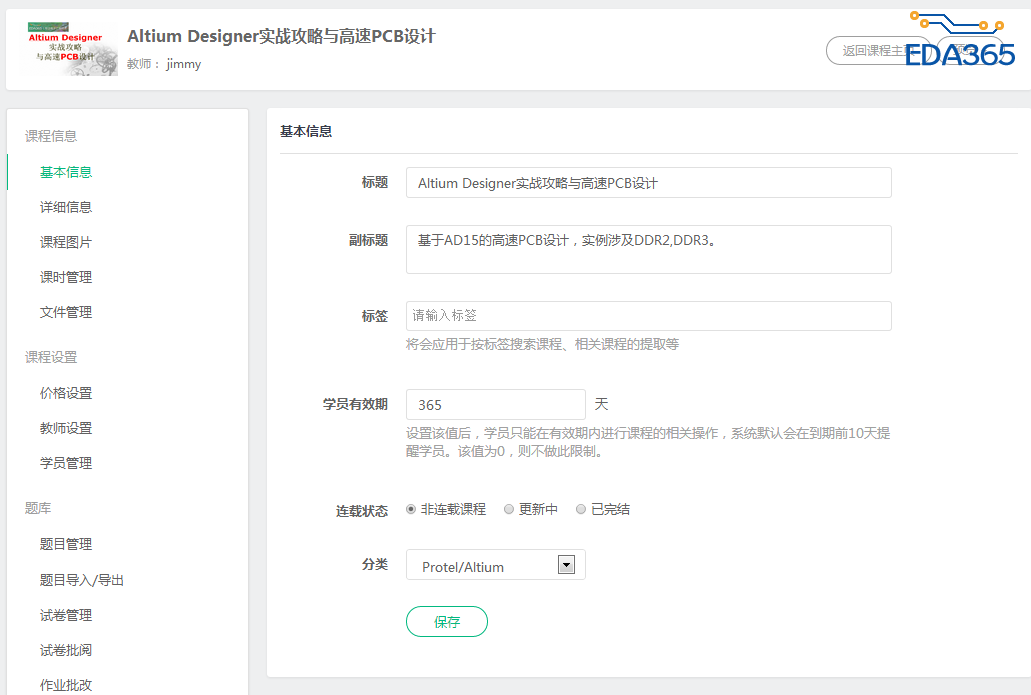Click the 课程信息 section heading
1031x695 pixels.
coord(51,136)
